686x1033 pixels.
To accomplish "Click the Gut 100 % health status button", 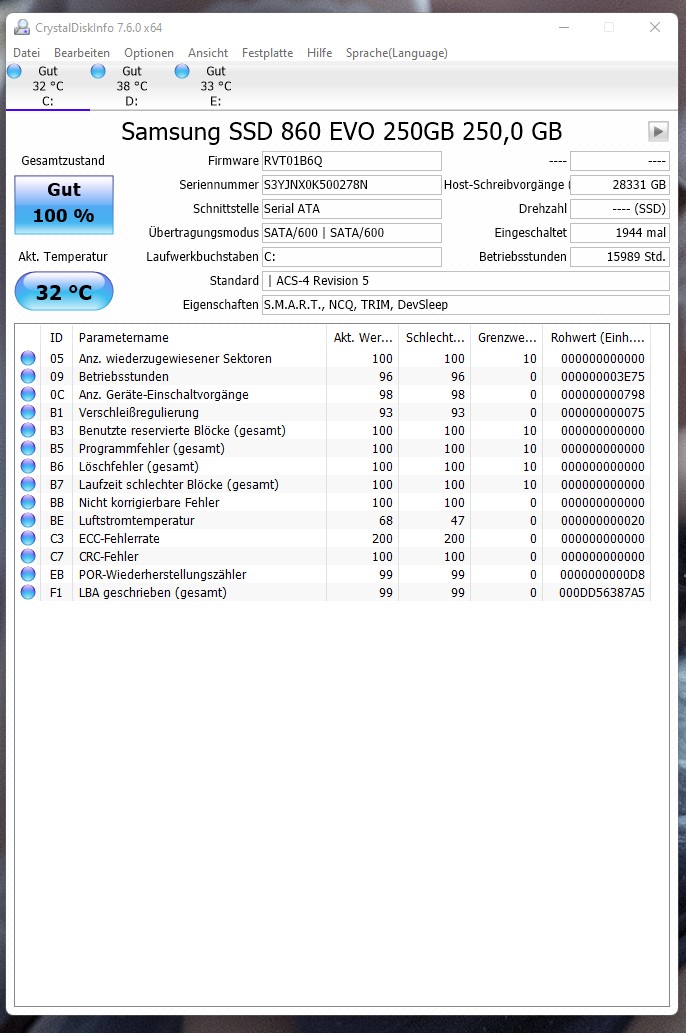I will (64, 205).
